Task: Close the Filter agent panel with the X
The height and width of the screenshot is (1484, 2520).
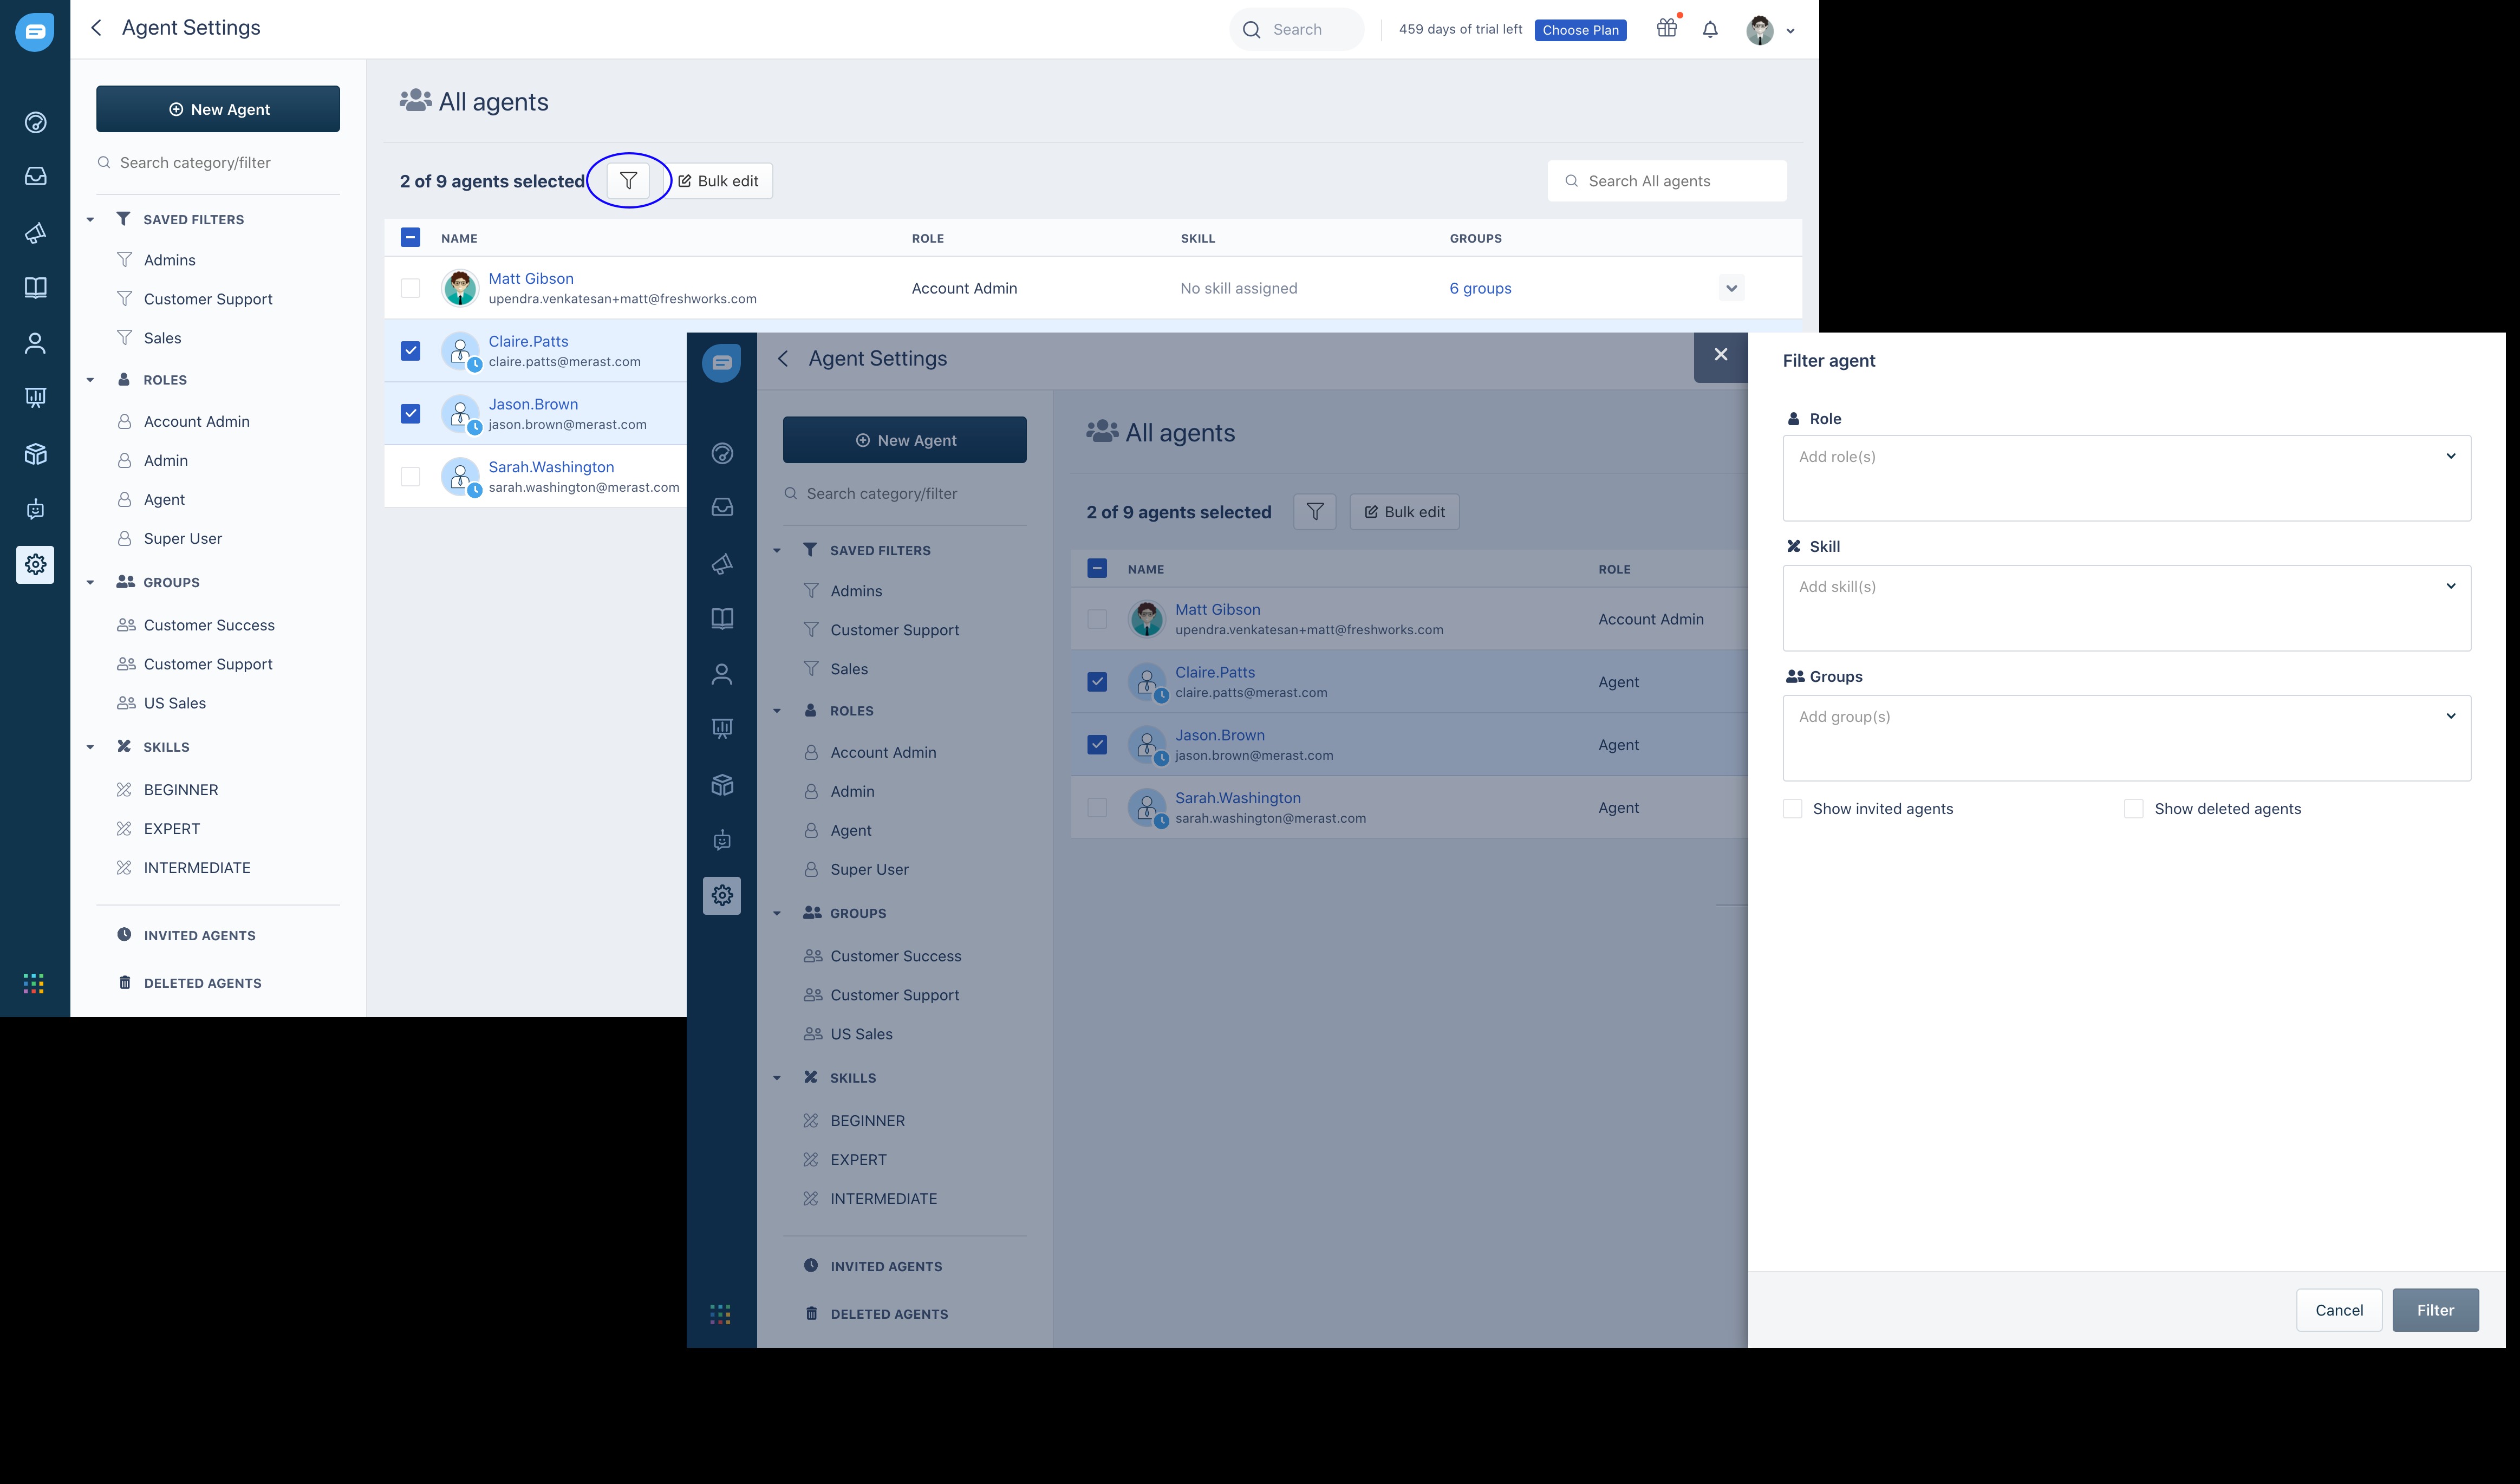Action: point(1720,355)
